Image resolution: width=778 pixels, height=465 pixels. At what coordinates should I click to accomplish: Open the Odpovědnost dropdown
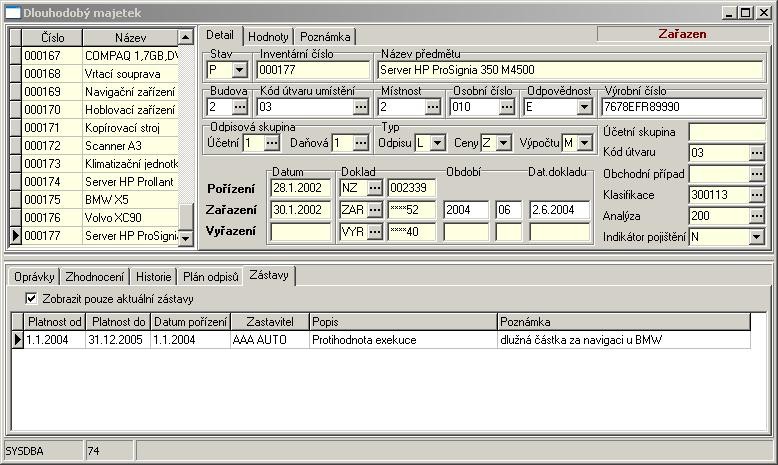tap(584, 107)
